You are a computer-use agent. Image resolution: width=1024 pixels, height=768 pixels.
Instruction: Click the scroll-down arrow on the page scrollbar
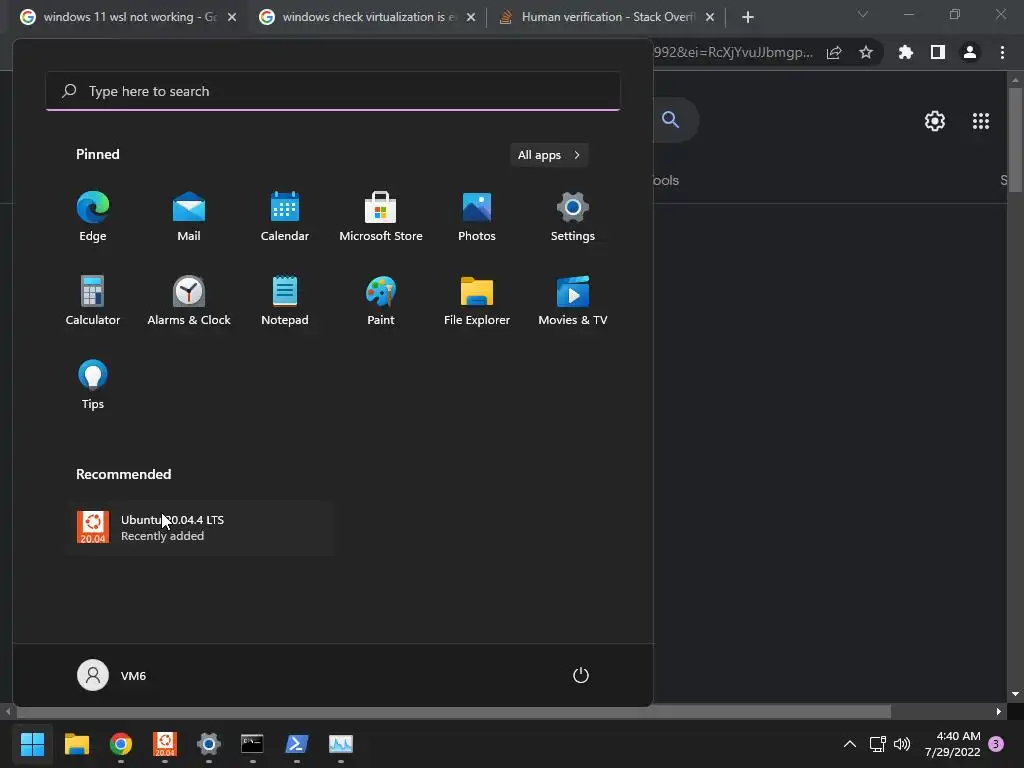click(x=1015, y=694)
